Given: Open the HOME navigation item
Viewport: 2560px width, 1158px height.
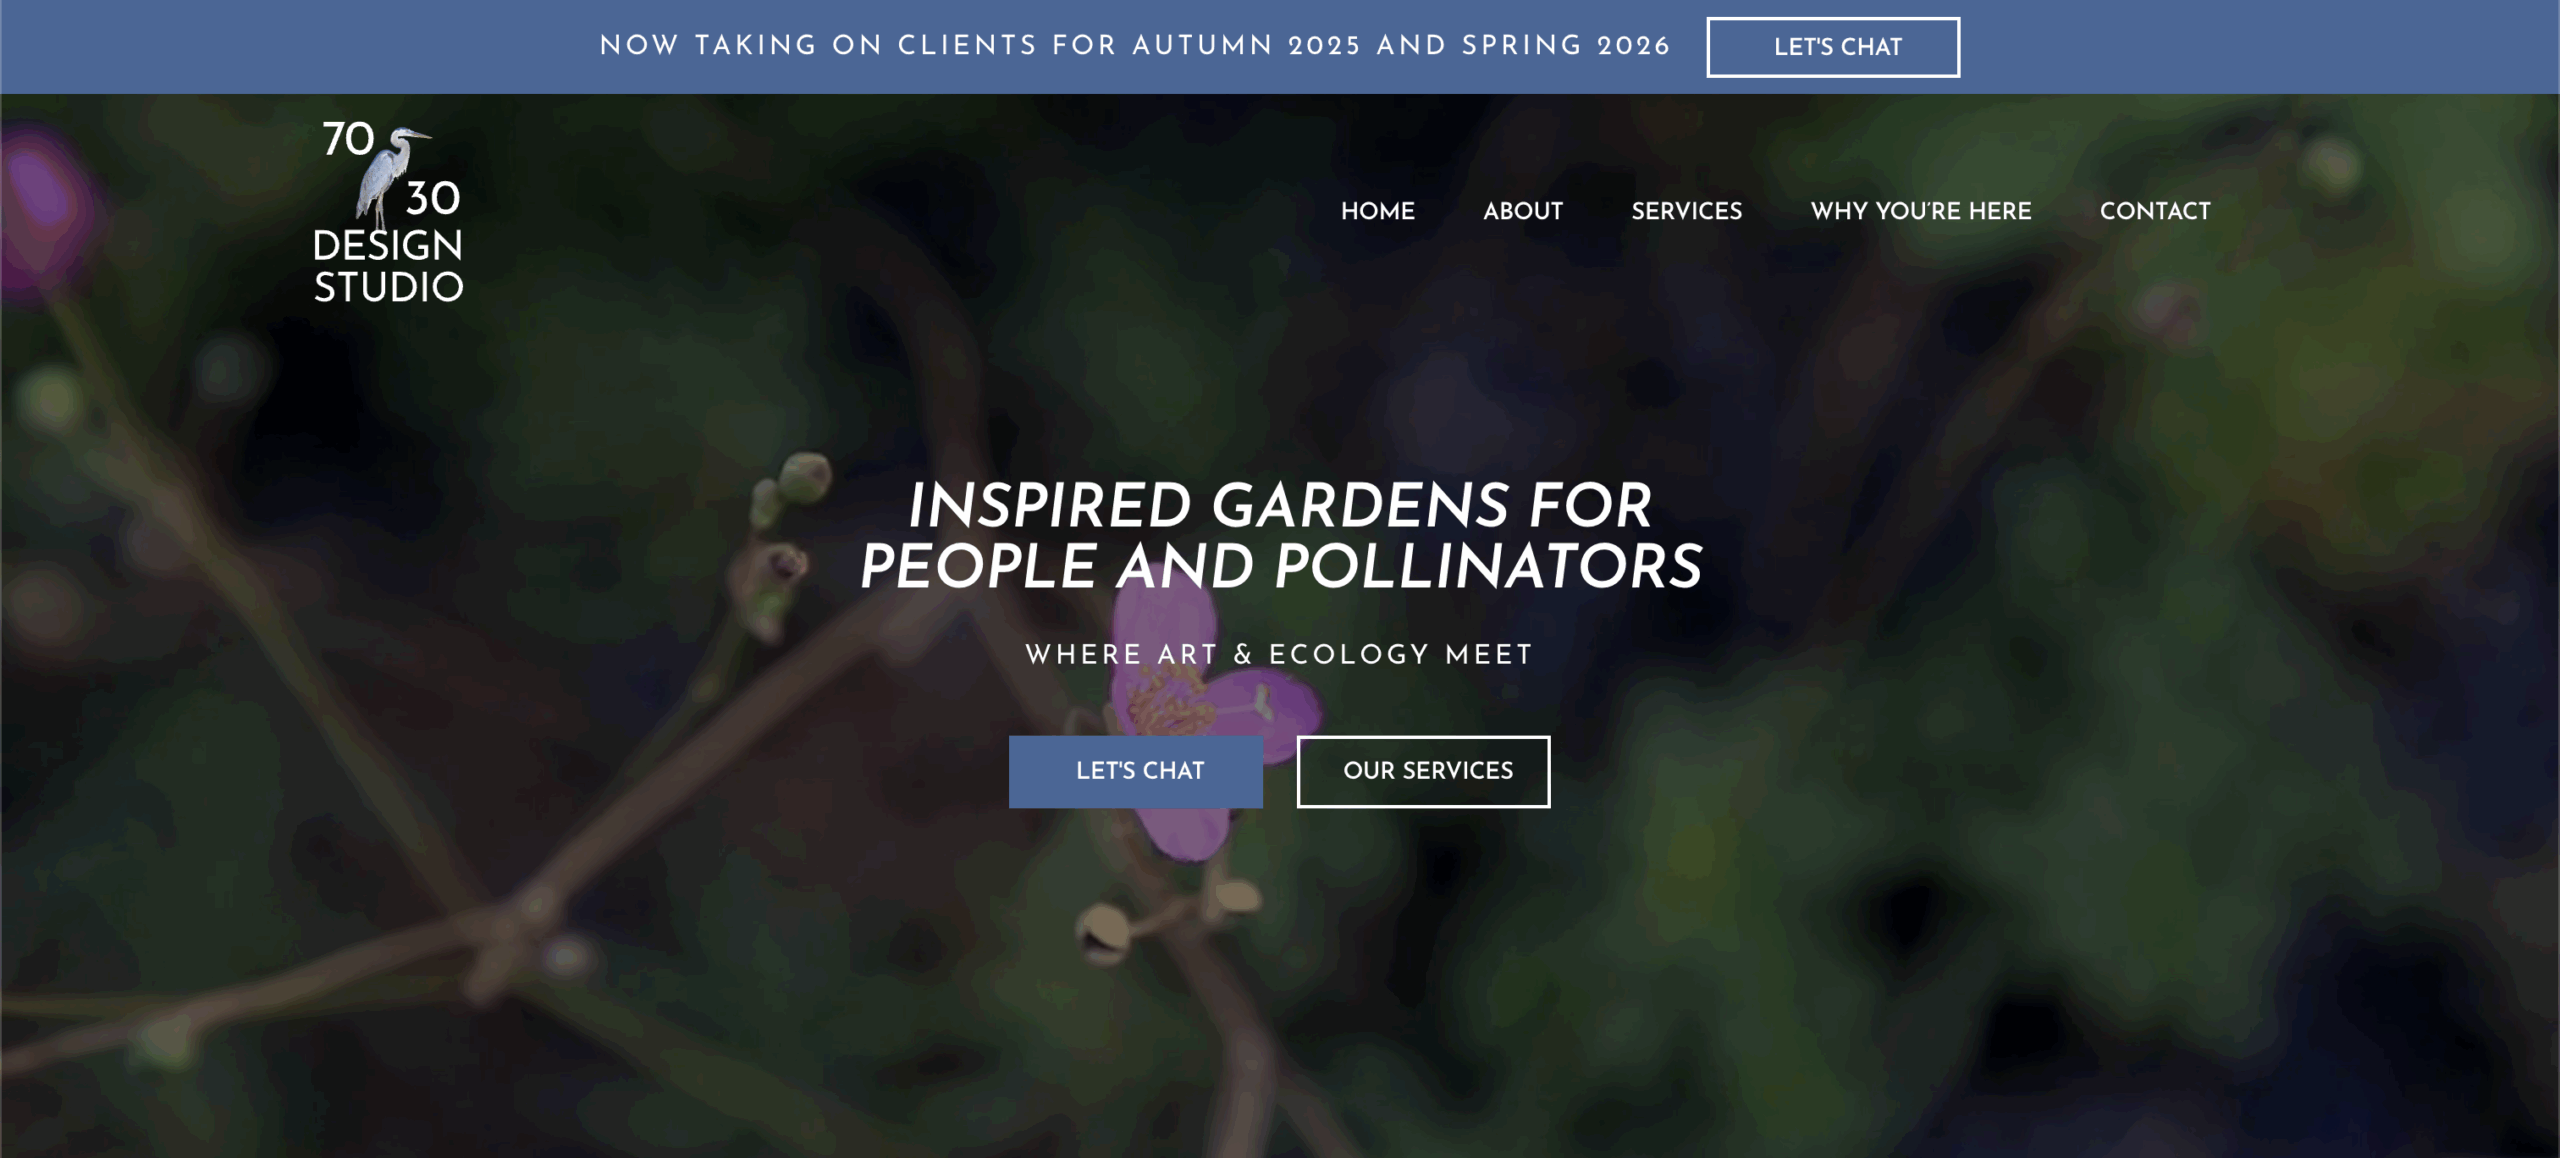Looking at the screenshot, I should click(1378, 211).
